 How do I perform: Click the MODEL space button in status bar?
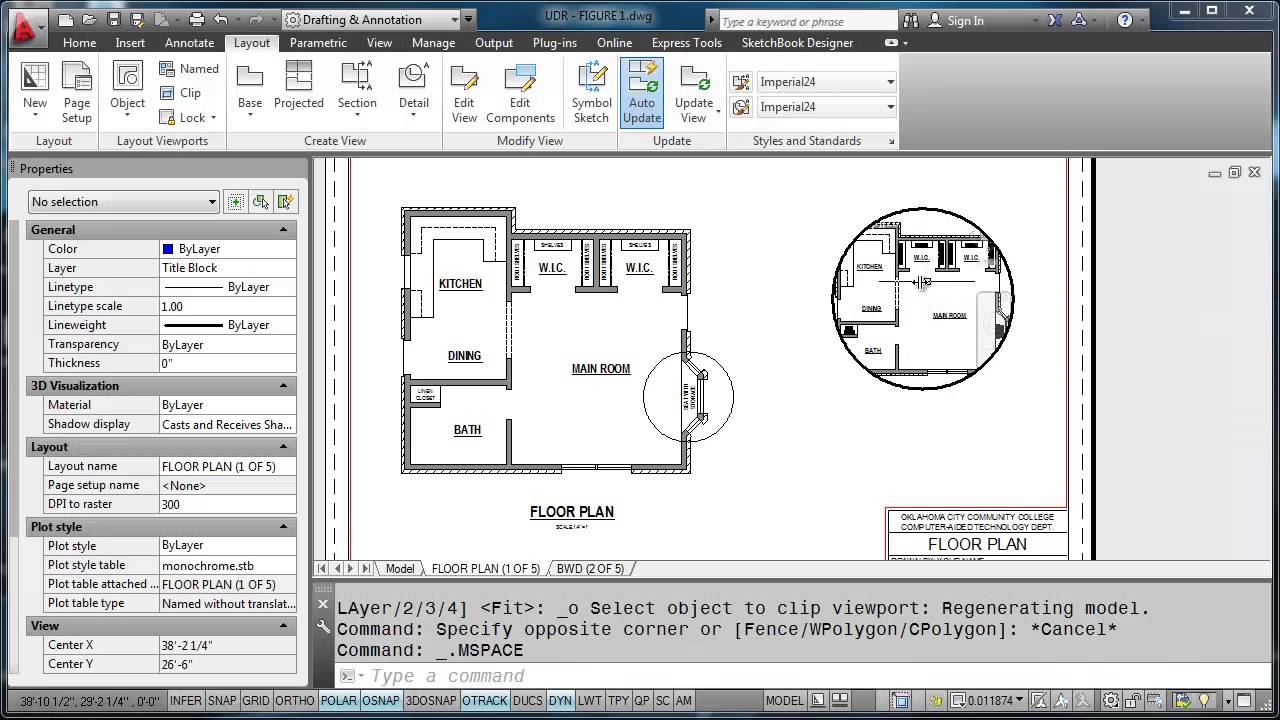[x=784, y=701]
